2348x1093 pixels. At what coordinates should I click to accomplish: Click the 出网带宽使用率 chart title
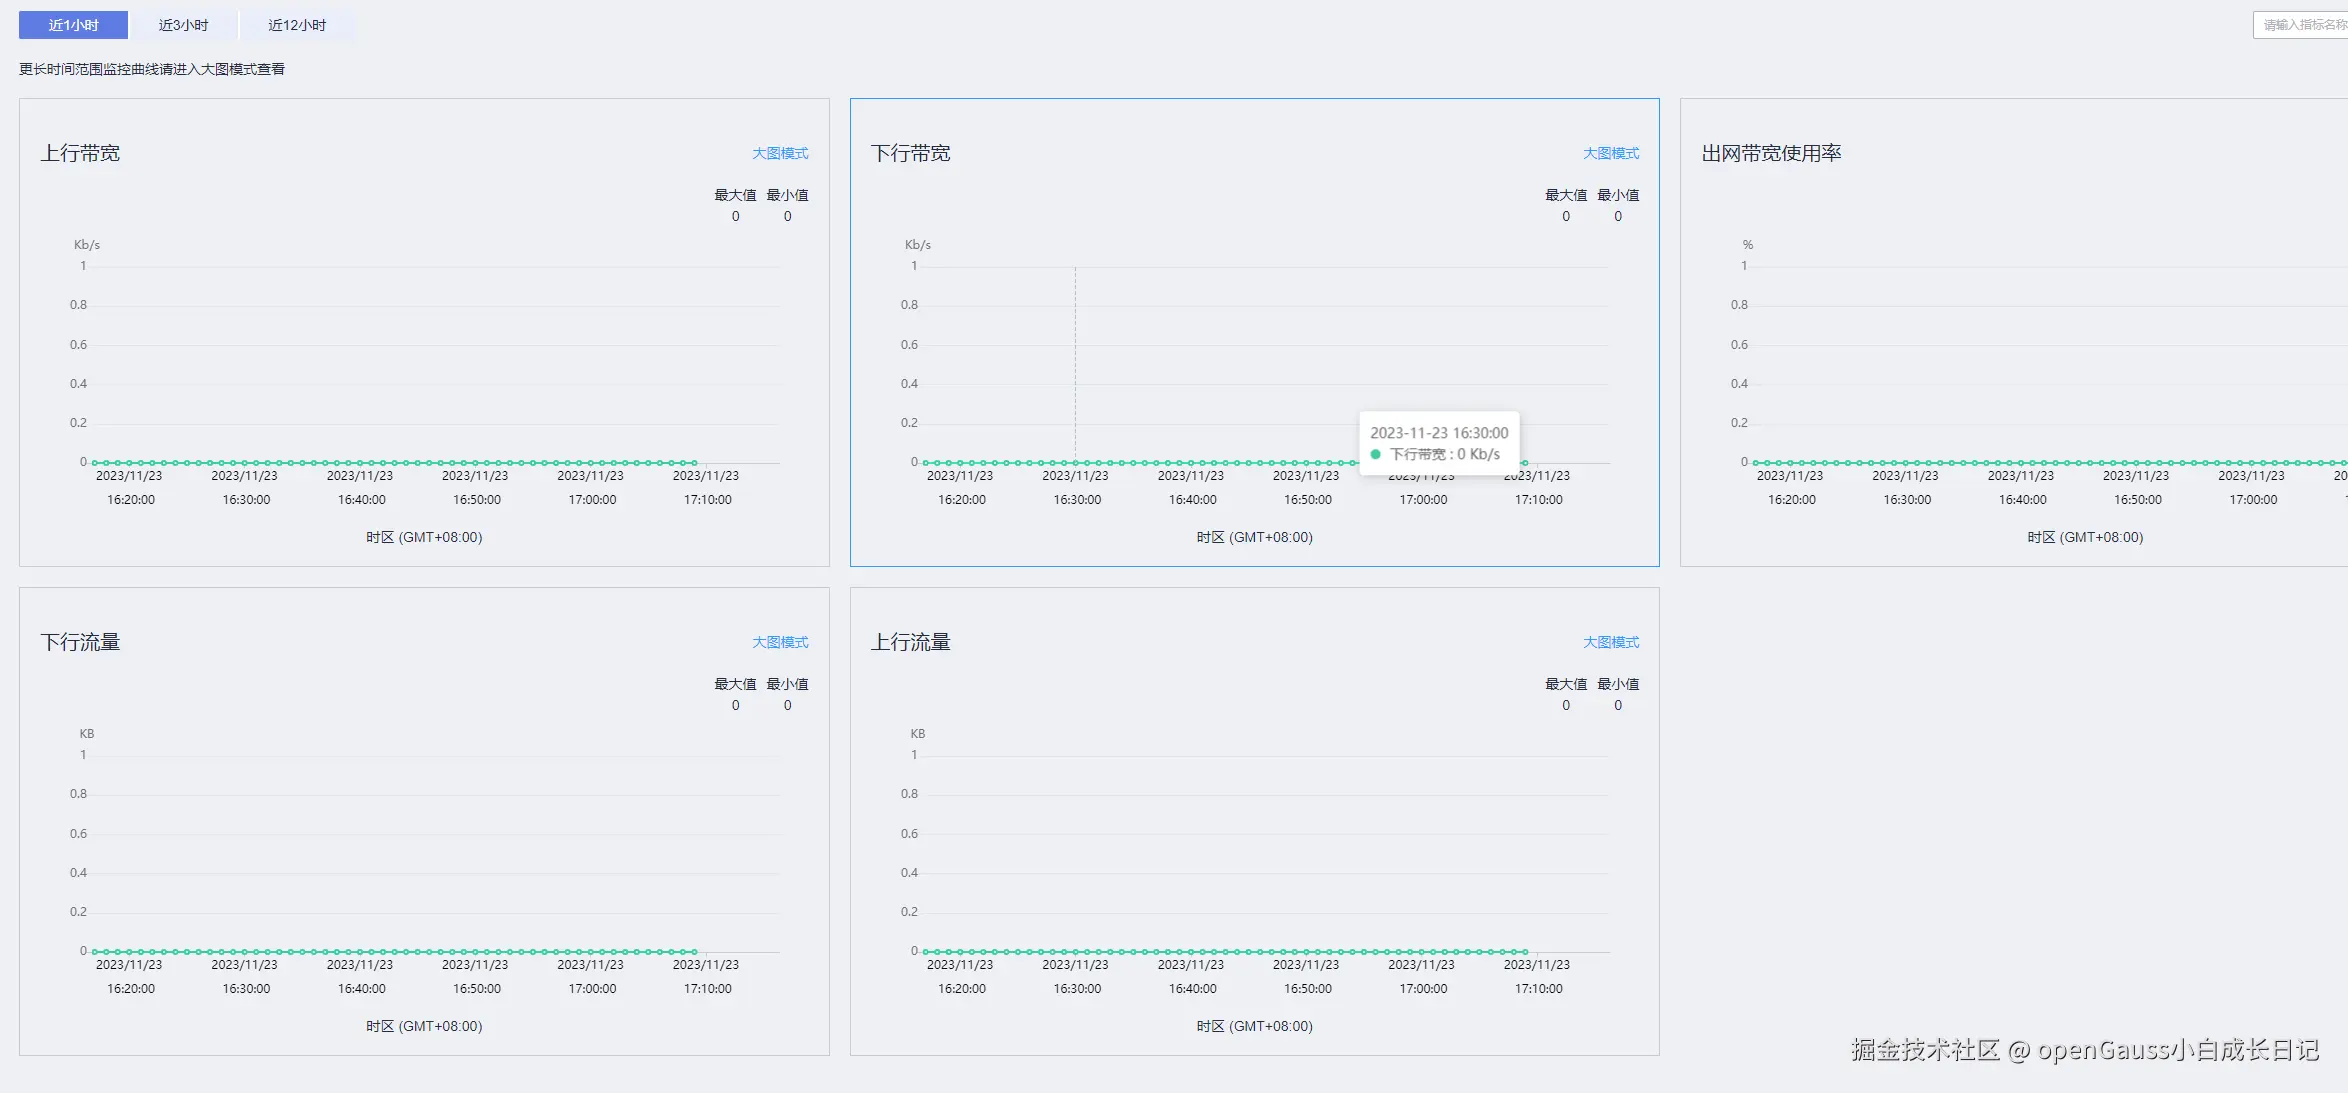tap(1771, 153)
